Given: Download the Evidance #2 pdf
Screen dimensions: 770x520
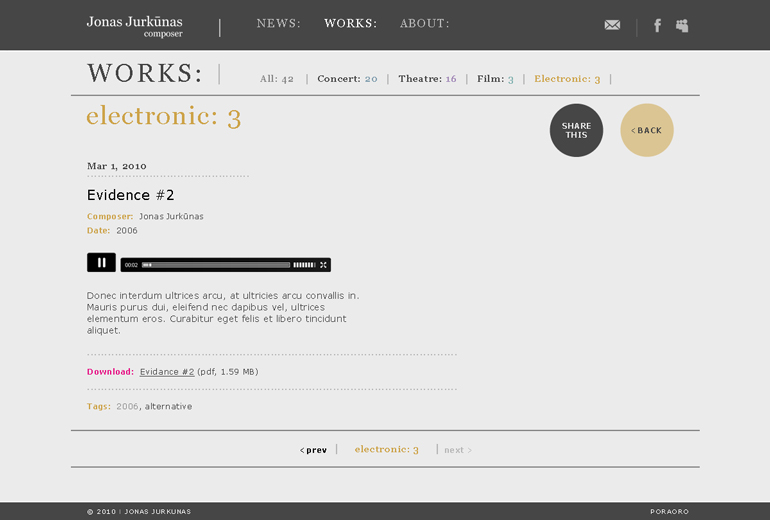Looking at the screenshot, I should coord(167,372).
